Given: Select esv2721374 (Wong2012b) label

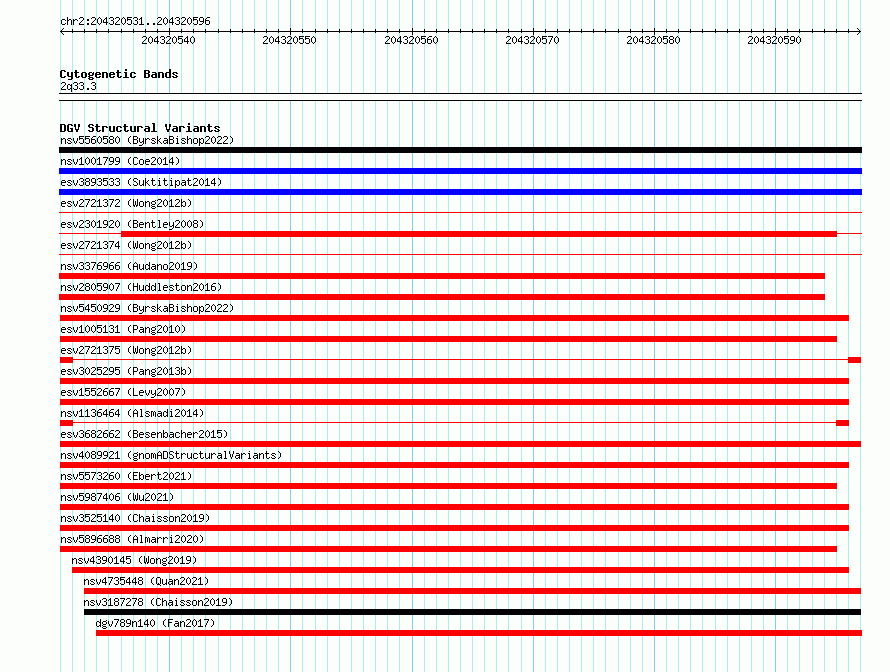Looking at the screenshot, I should [126, 245].
